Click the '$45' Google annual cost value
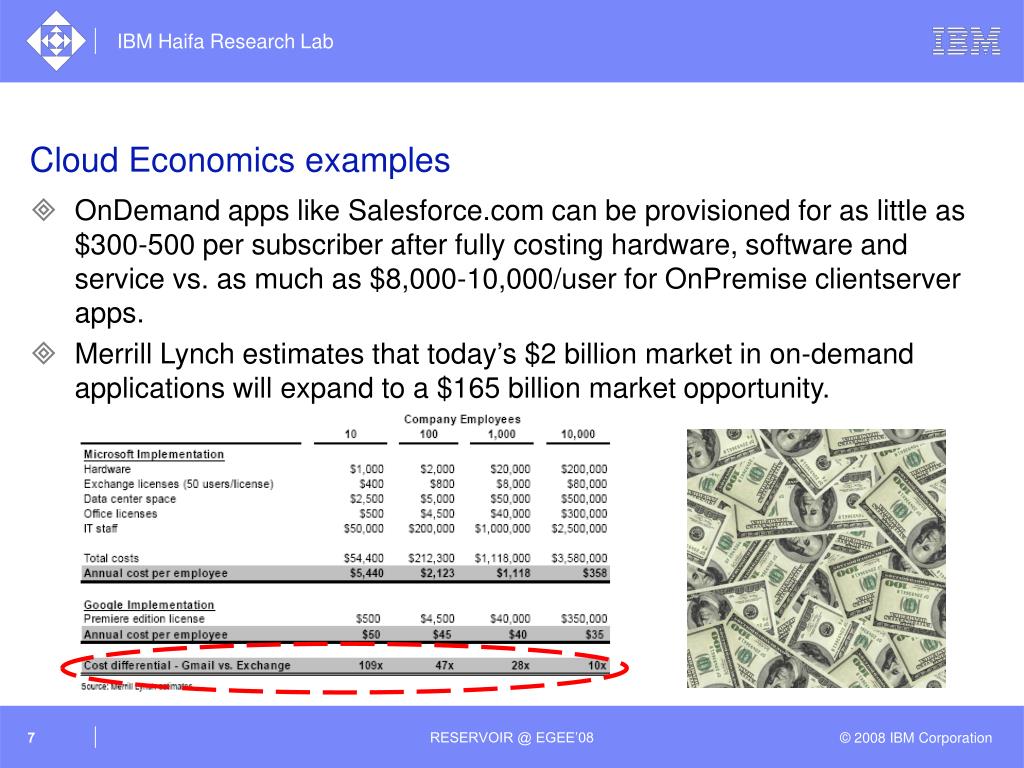 (442, 634)
